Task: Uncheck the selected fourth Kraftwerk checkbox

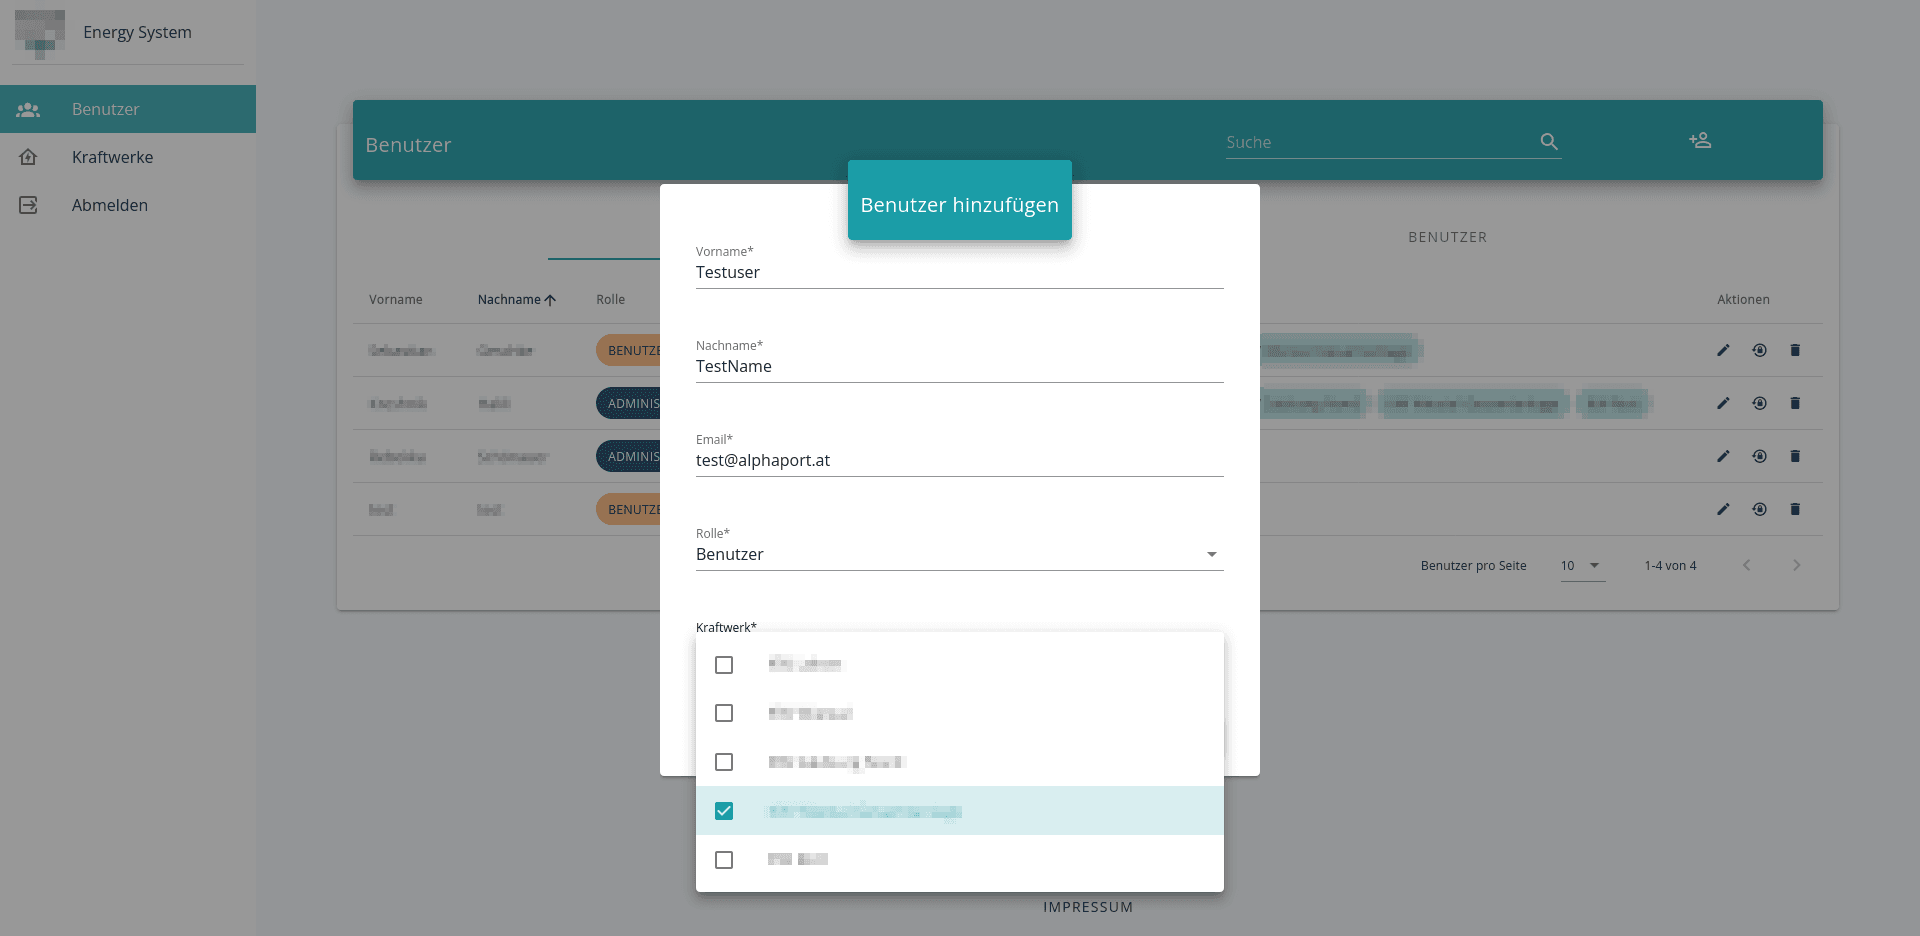Action: (724, 811)
